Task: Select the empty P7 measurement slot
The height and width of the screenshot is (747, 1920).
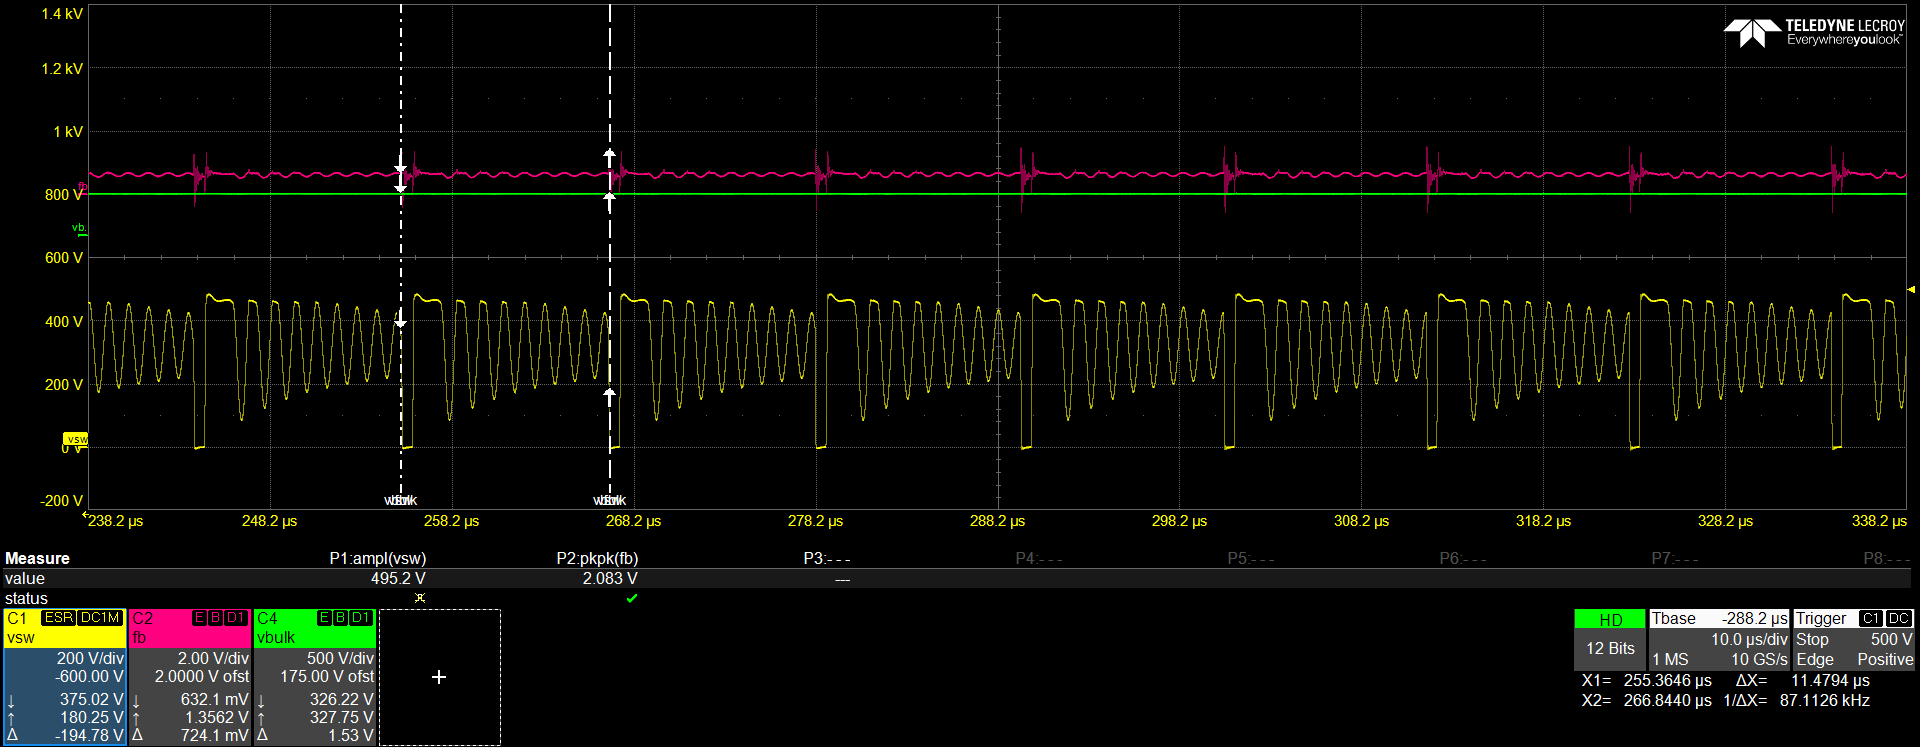Action: (x=1675, y=558)
